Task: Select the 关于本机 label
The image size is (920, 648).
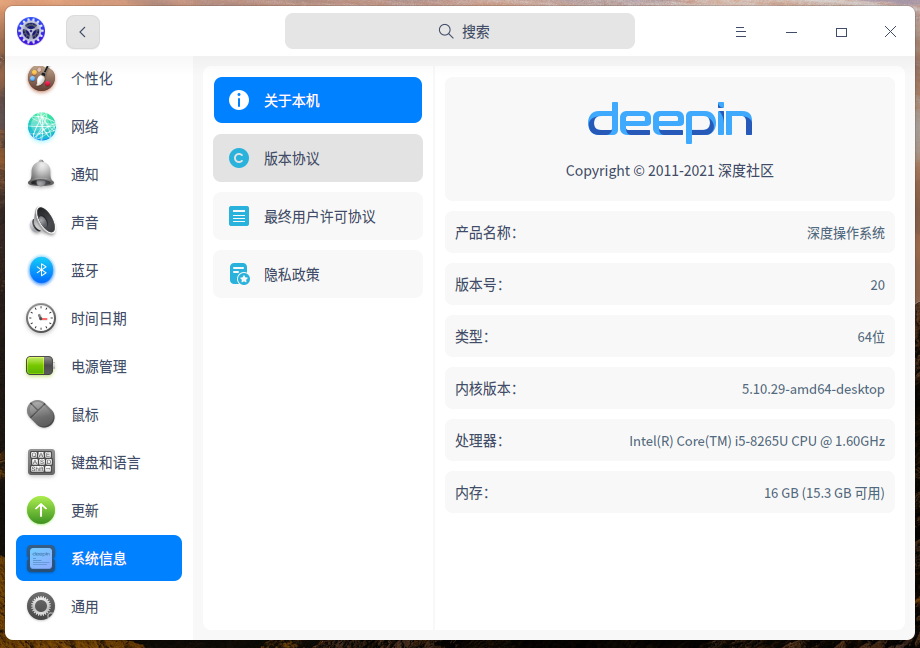Action: (x=292, y=100)
